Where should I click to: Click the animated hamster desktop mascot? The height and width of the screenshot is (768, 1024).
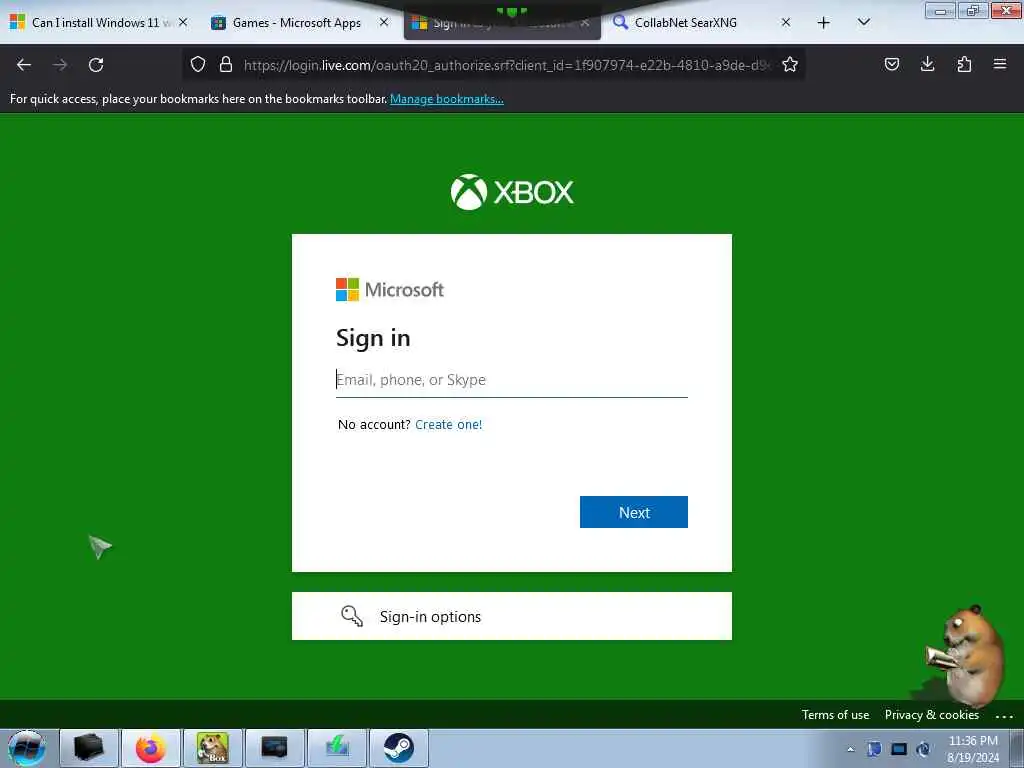click(967, 656)
